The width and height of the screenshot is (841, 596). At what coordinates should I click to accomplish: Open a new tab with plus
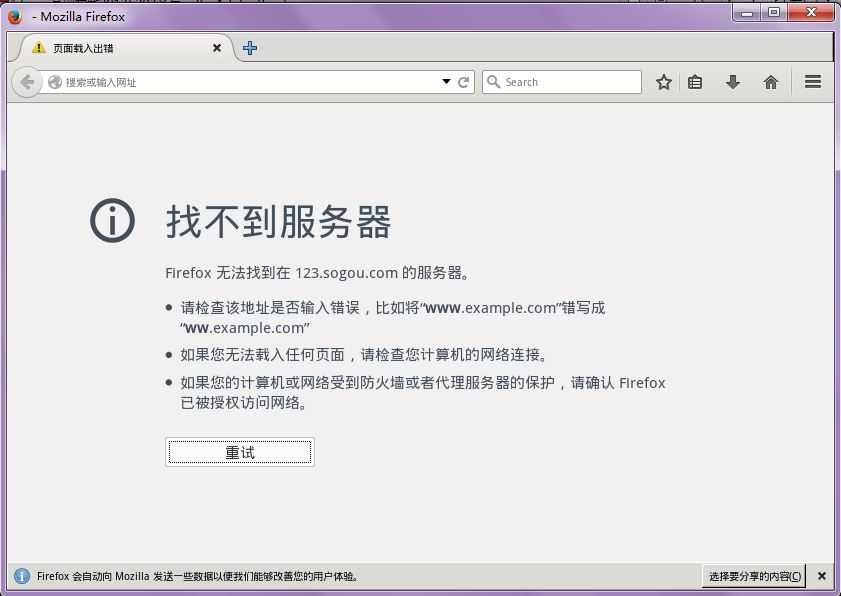(250, 48)
